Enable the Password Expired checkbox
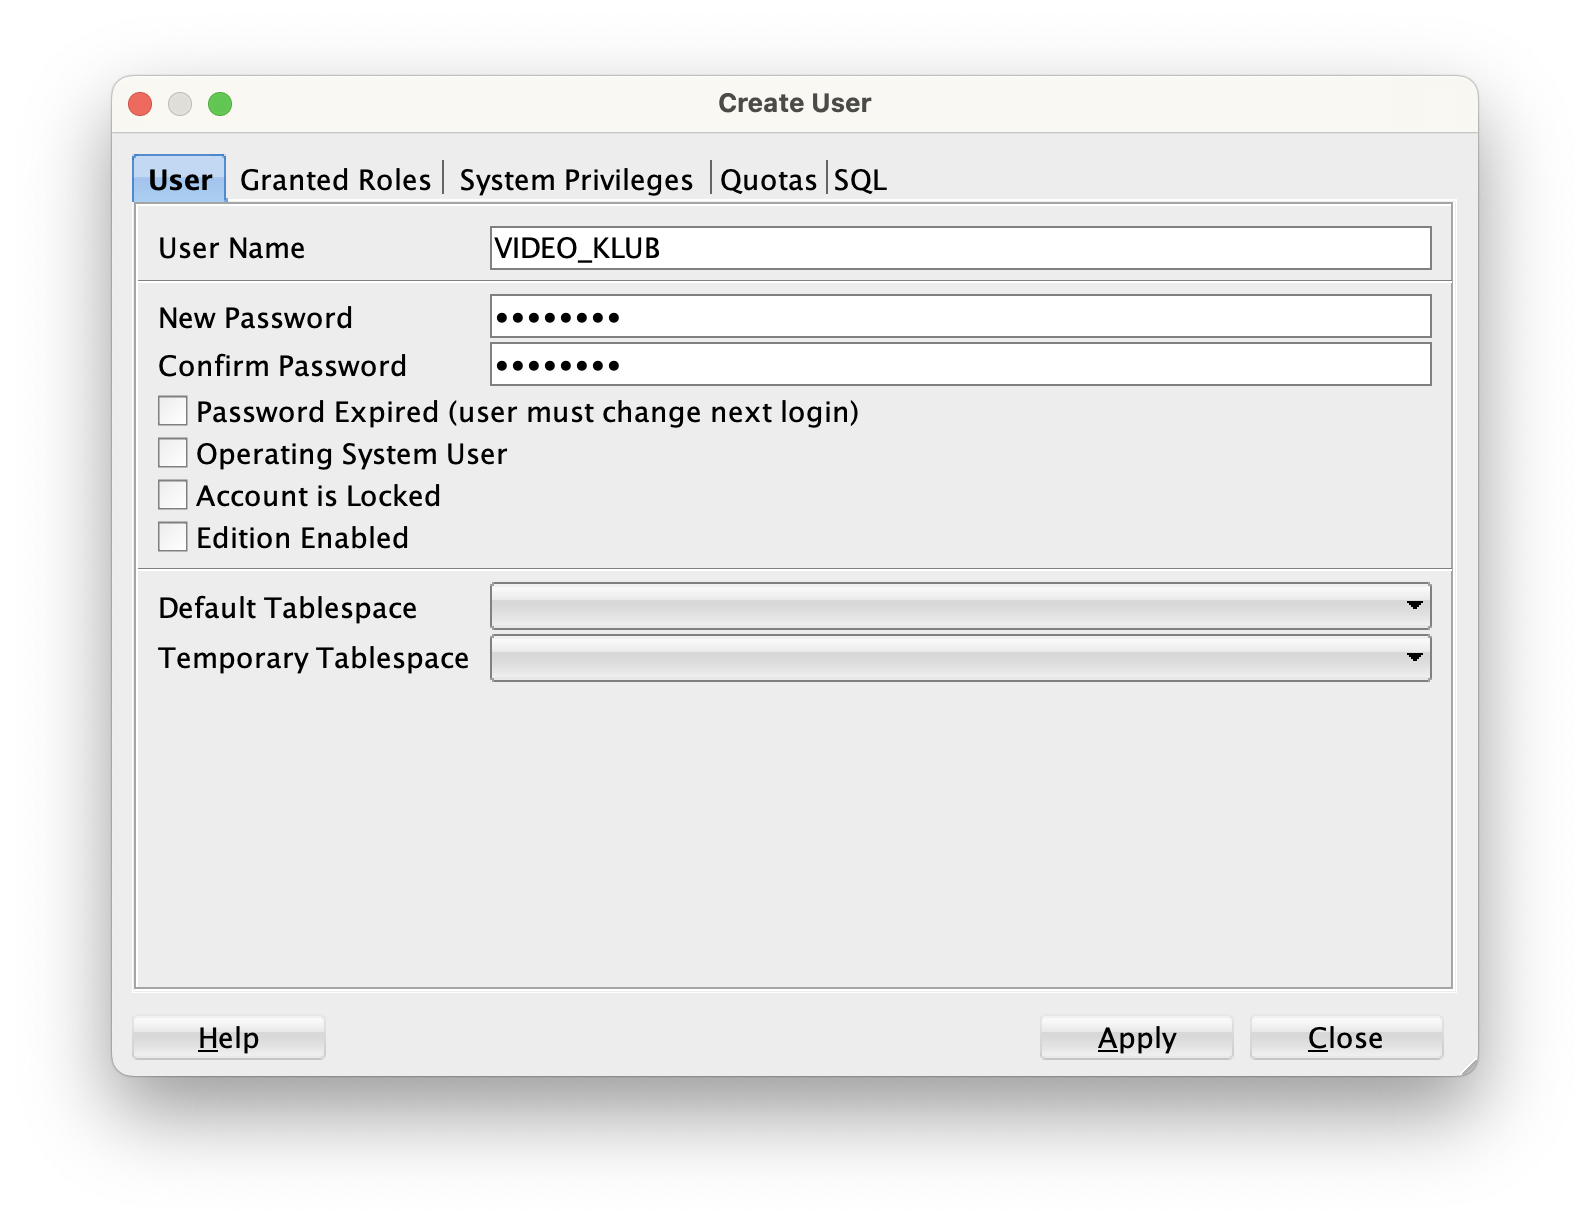 pos(173,412)
